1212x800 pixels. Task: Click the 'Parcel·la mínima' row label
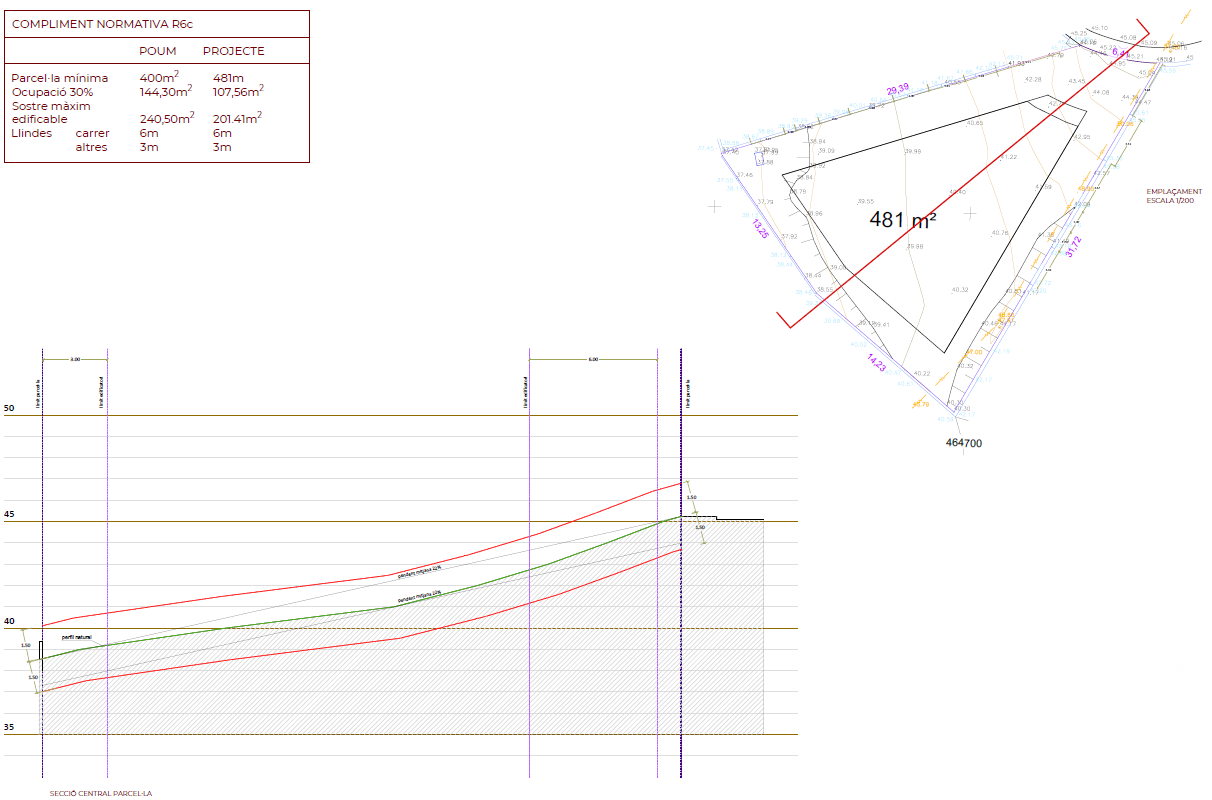pos(60,78)
